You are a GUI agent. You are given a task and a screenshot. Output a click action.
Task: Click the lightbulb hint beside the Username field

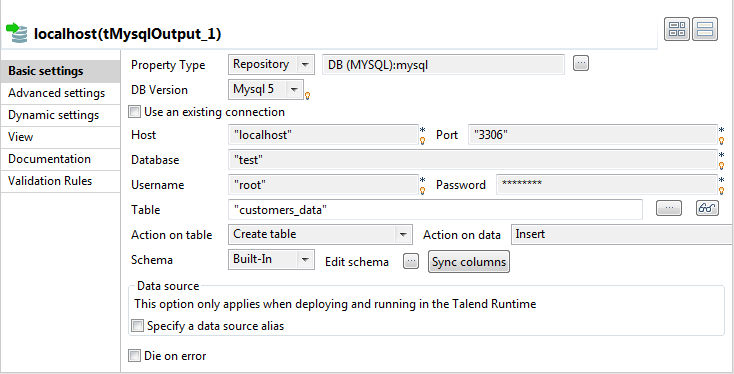422,191
